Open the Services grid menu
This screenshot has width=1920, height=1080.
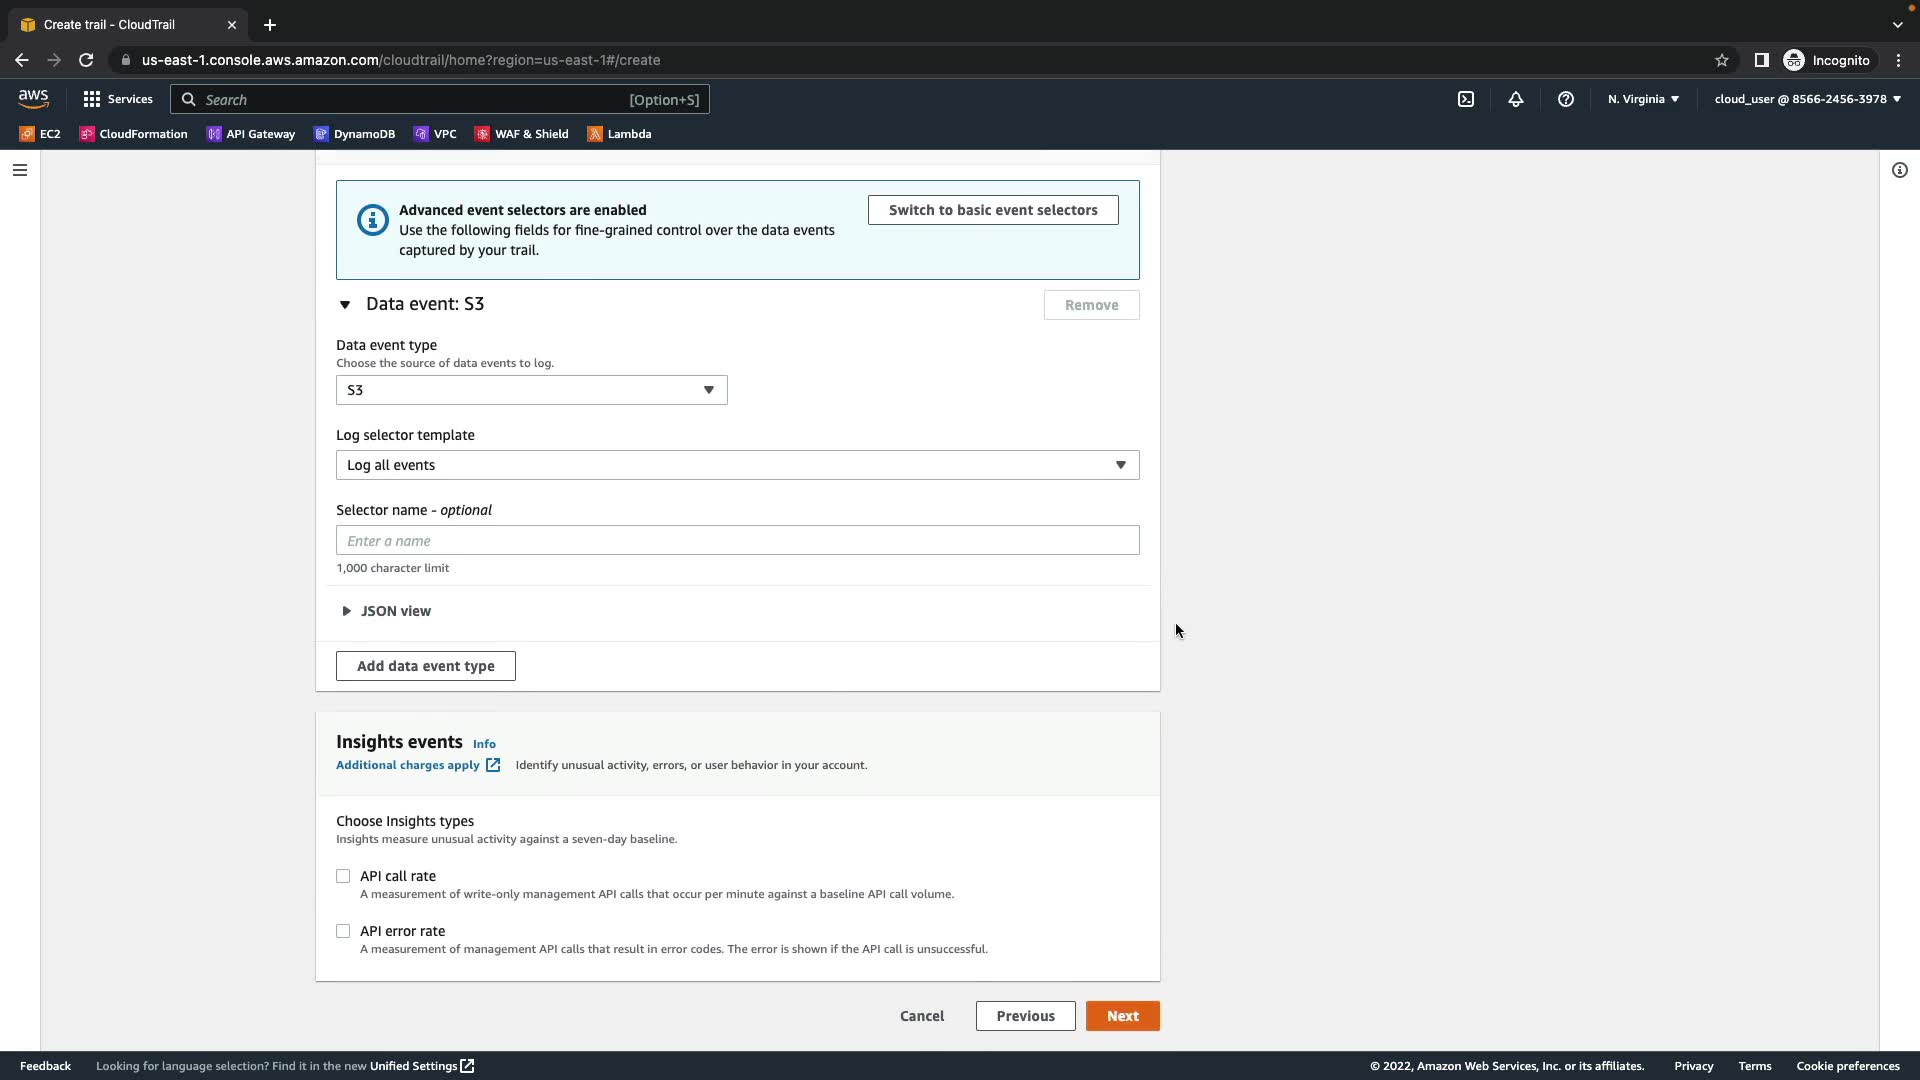click(x=118, y=99)
